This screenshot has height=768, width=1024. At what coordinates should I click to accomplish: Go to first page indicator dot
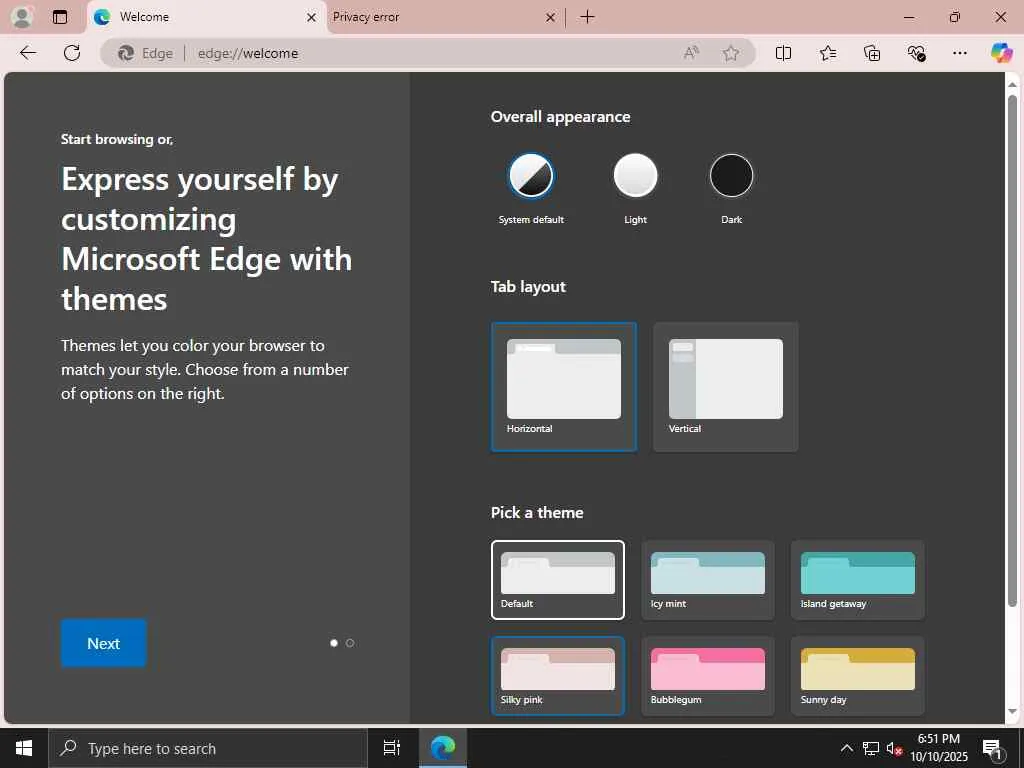334,643
